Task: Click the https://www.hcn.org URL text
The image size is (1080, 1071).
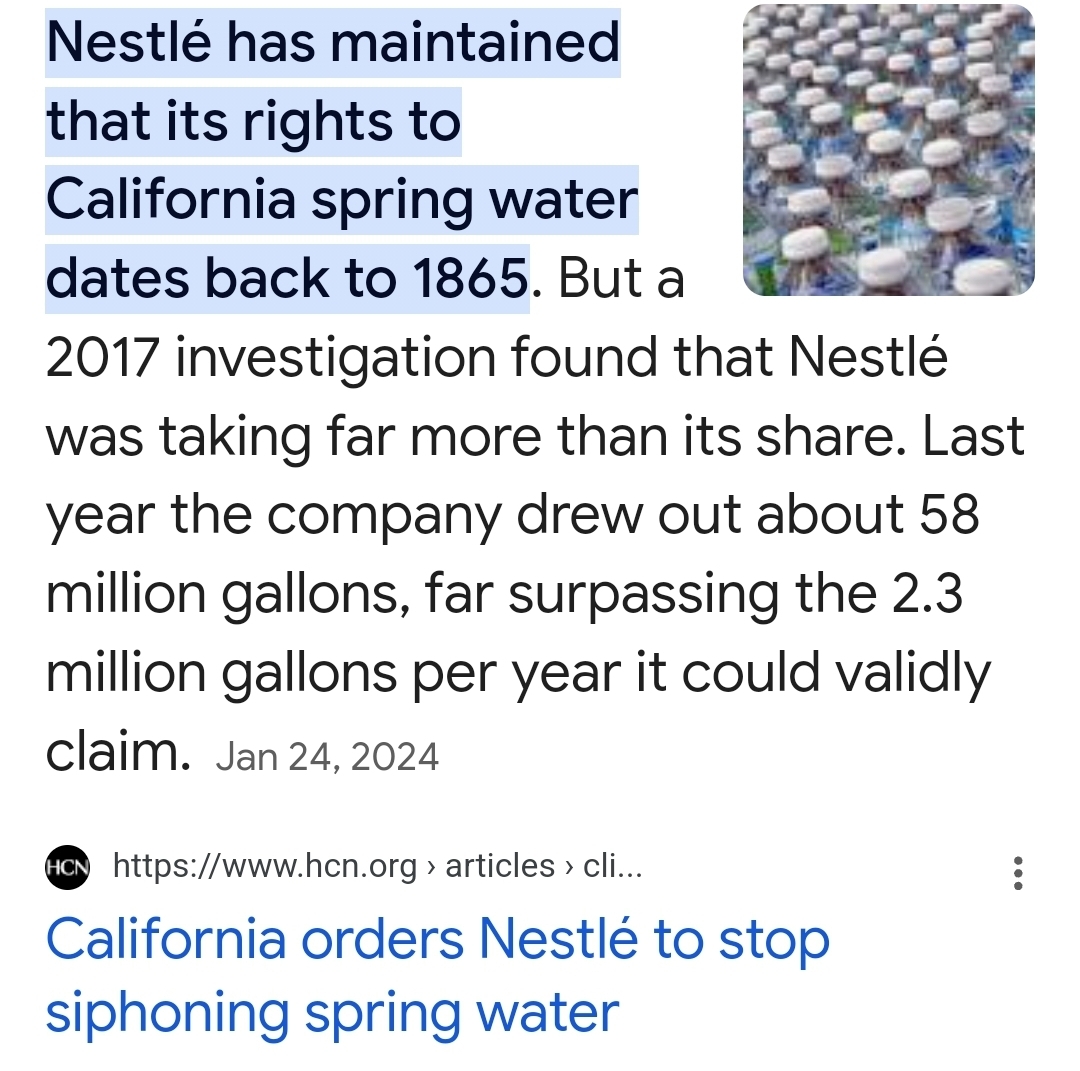Action: [265, 866]
